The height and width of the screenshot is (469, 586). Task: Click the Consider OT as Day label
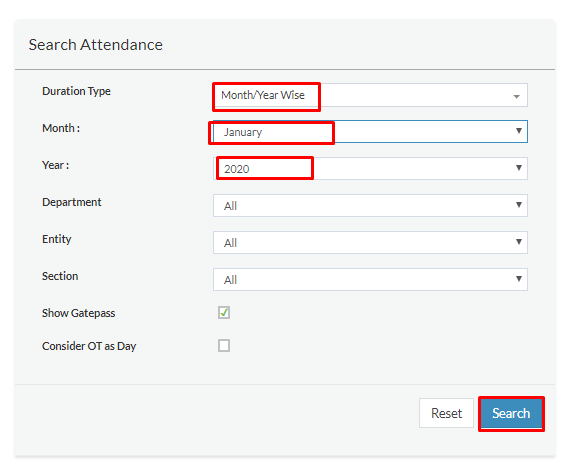[89, 346]
